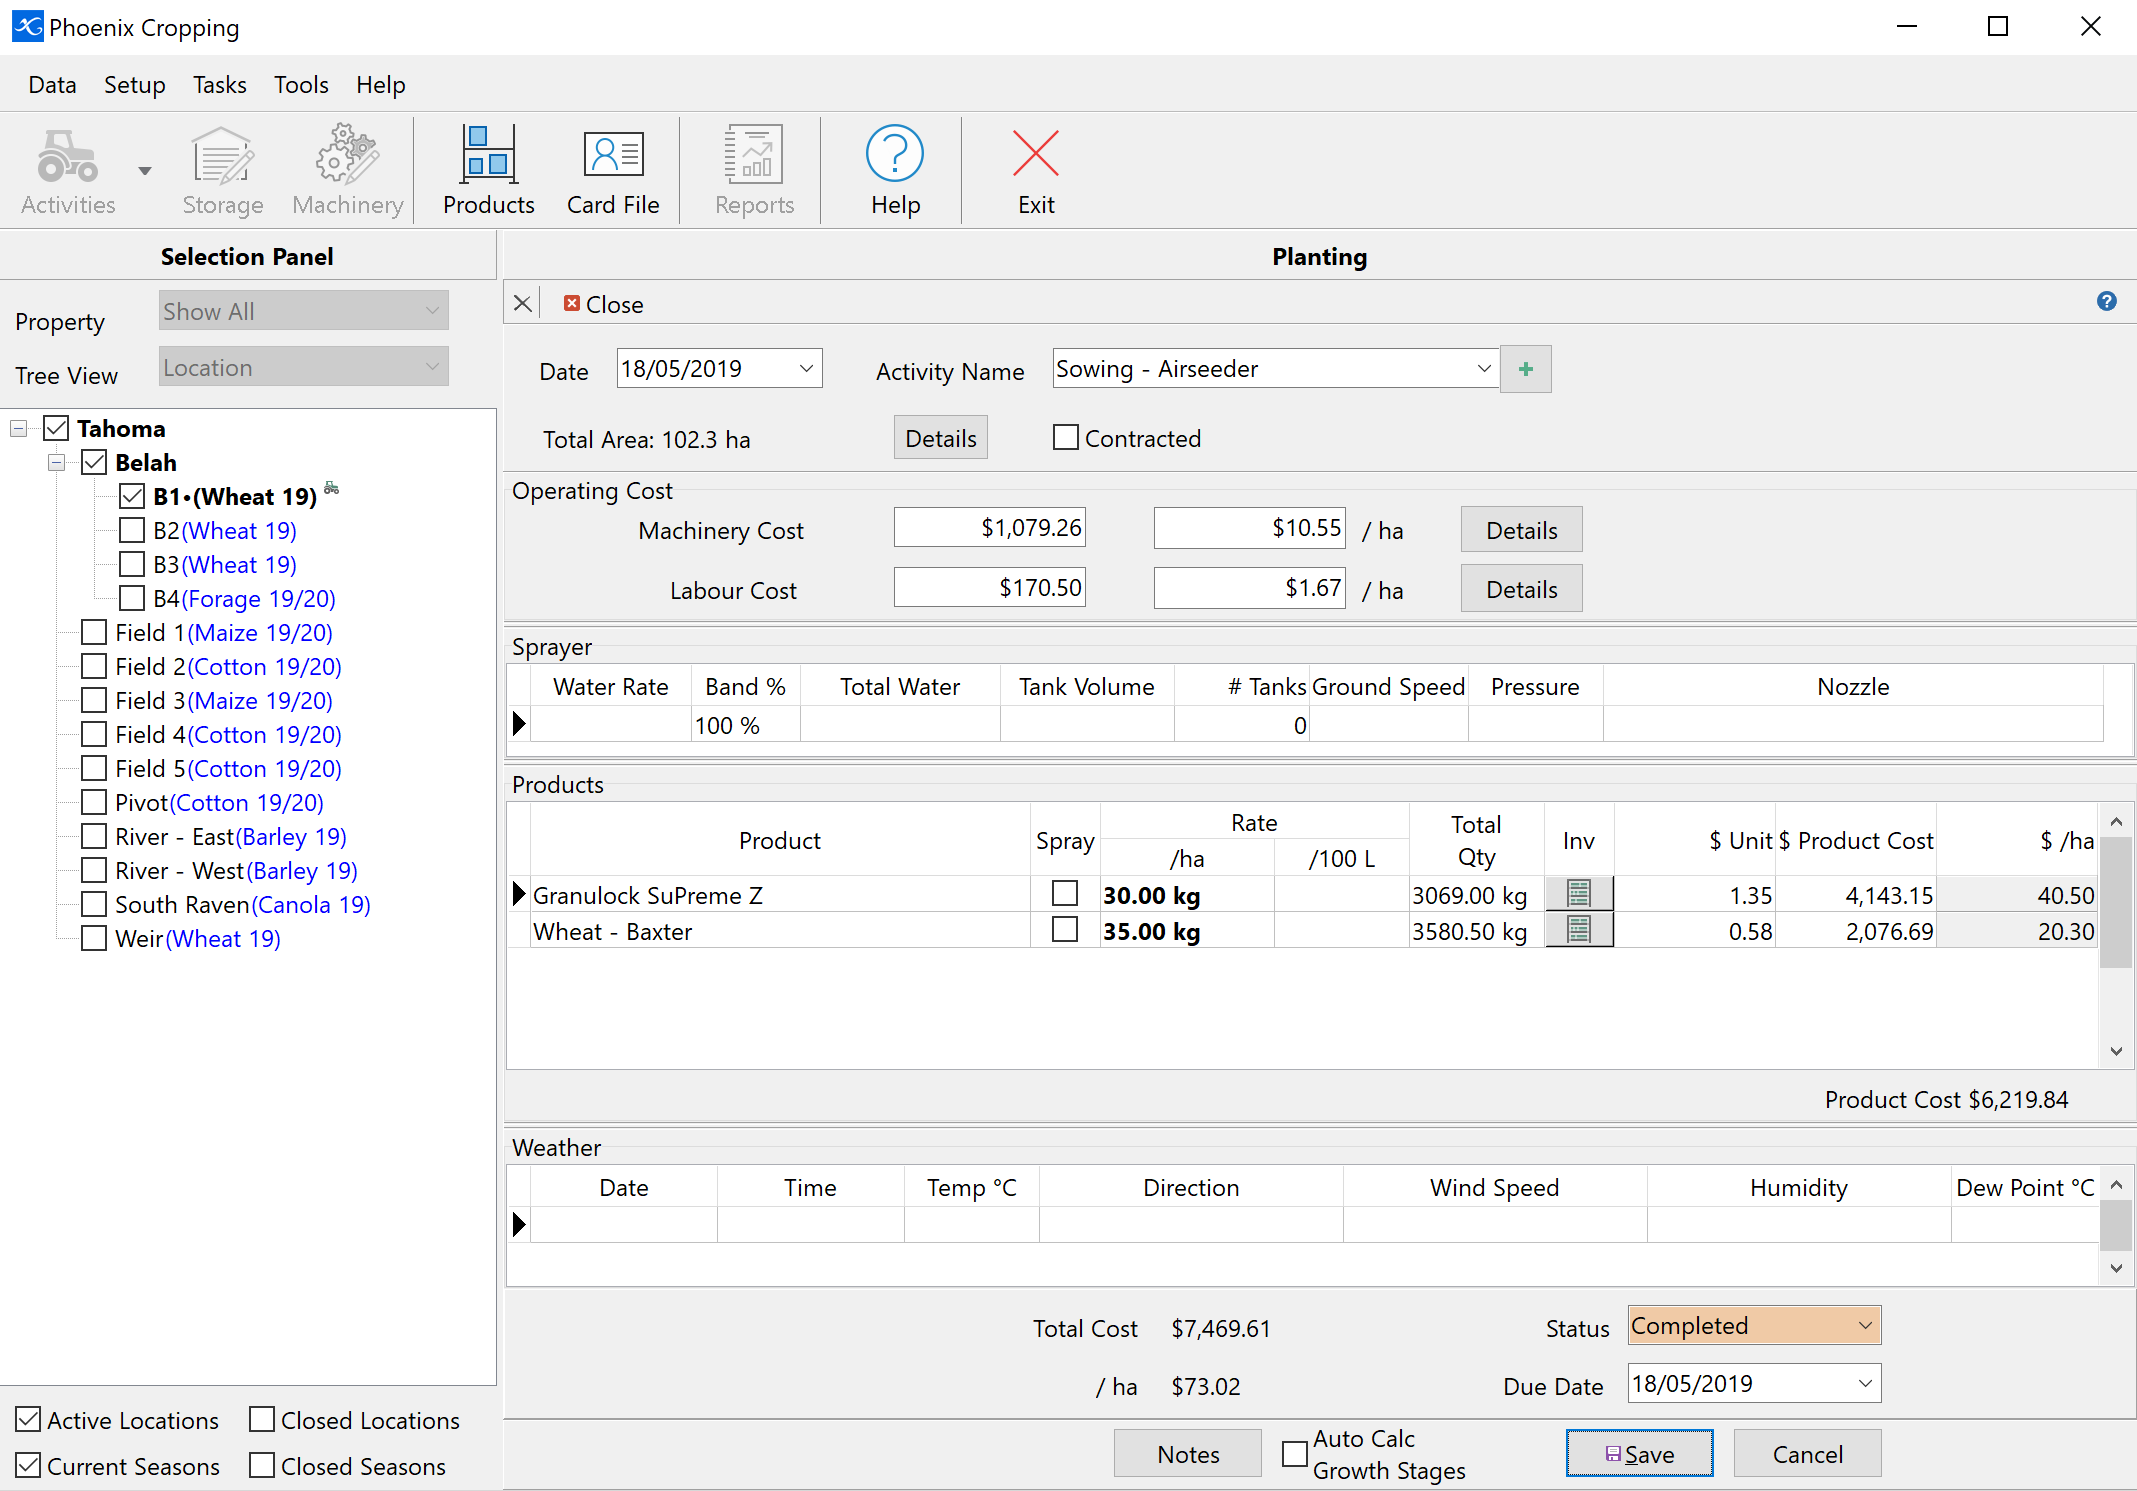Collapse the Belah tree node
The image size is (2137, 1491).
click(56, 462)
